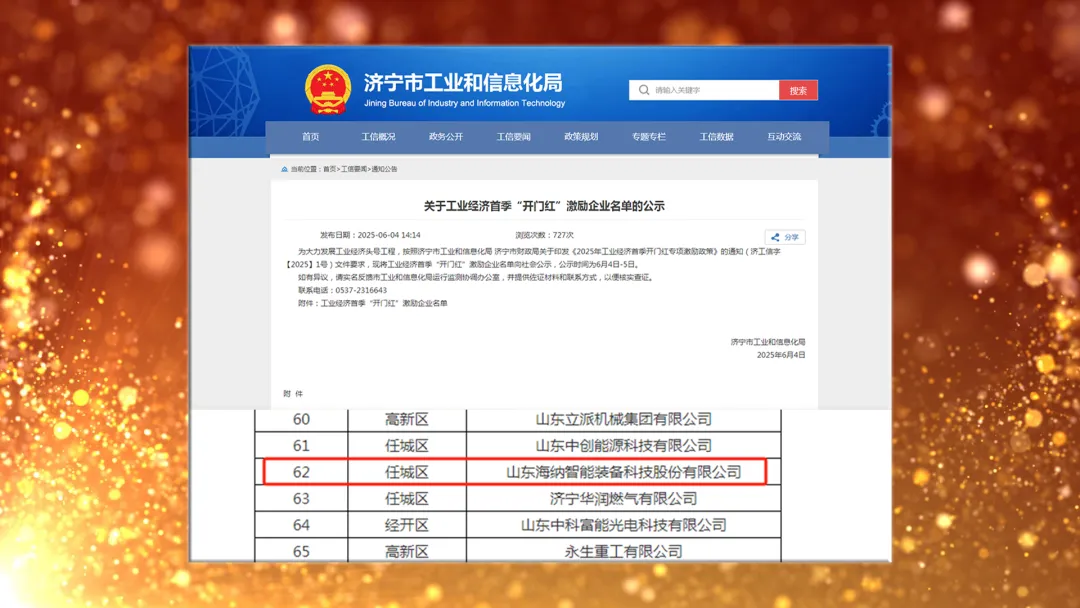The height and width of the screenshot is (608, 1080).
Task: Navigate to 专题专栏 section
Action: (649, 137)
